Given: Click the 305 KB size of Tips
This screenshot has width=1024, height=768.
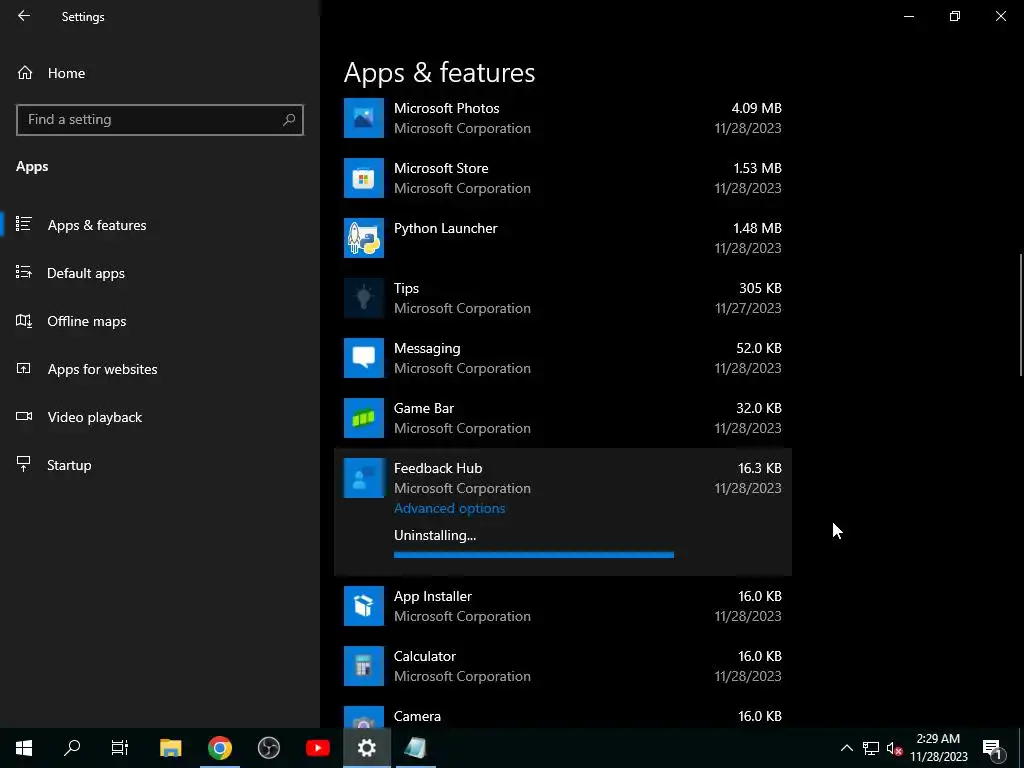Looking at the screenshot, I should (x=760, y=289).
